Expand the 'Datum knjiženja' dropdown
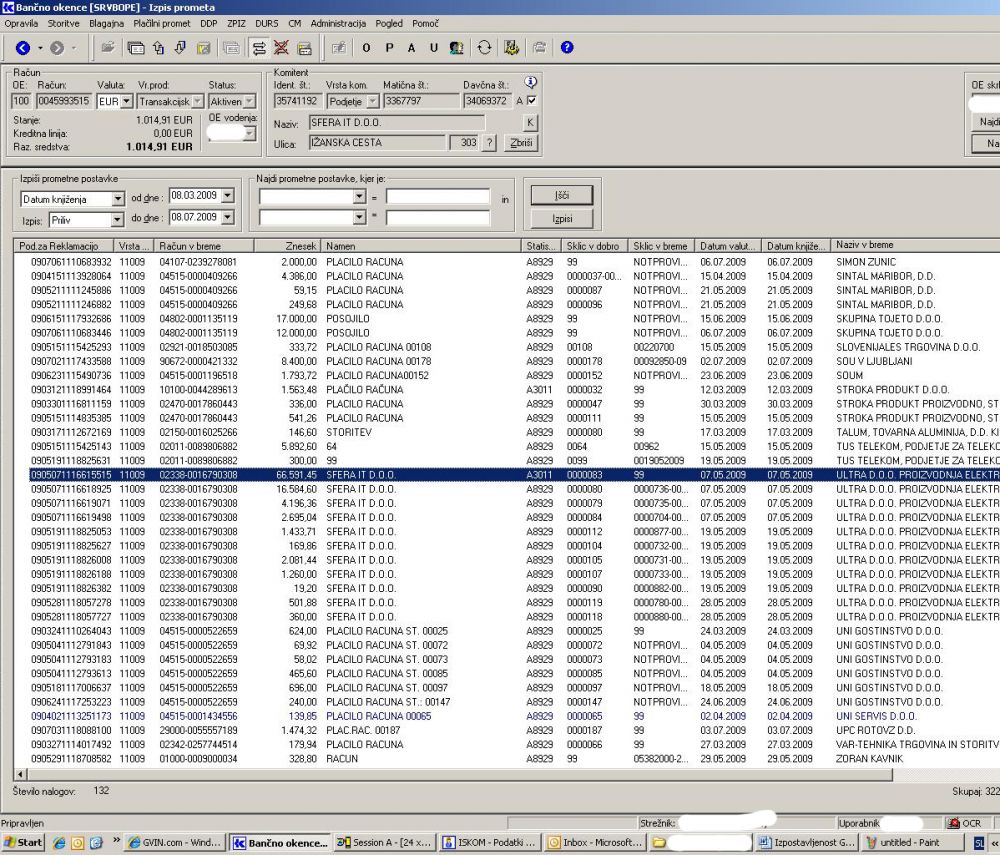1000x855 pixels. 118,199
